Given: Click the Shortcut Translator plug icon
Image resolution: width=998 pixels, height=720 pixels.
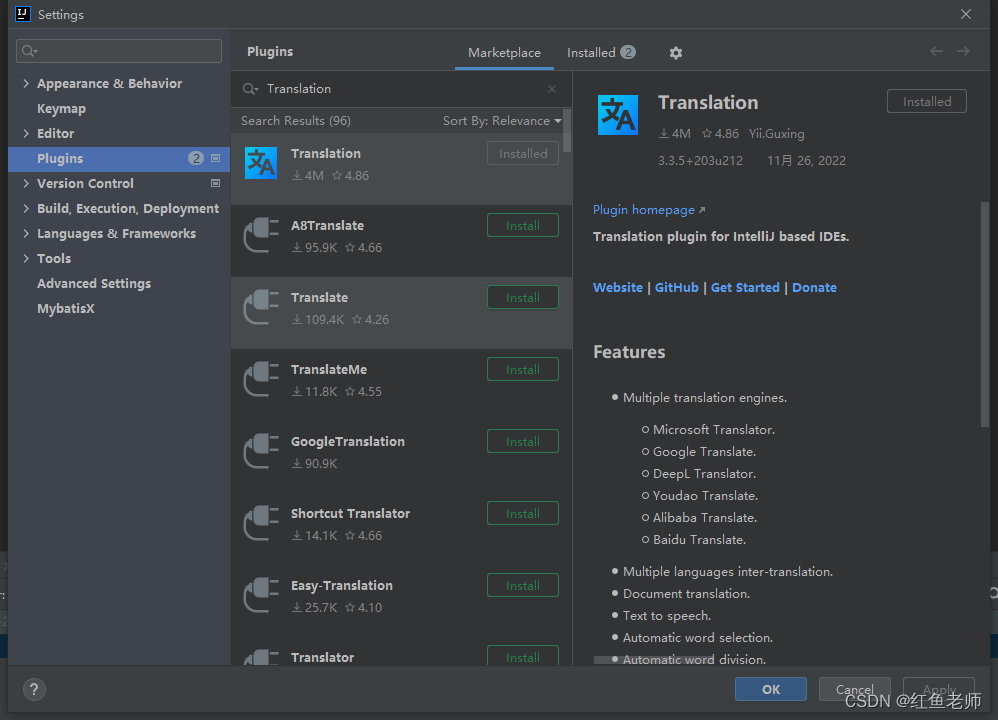Looking at the screenshot, I should coord(261,523).
